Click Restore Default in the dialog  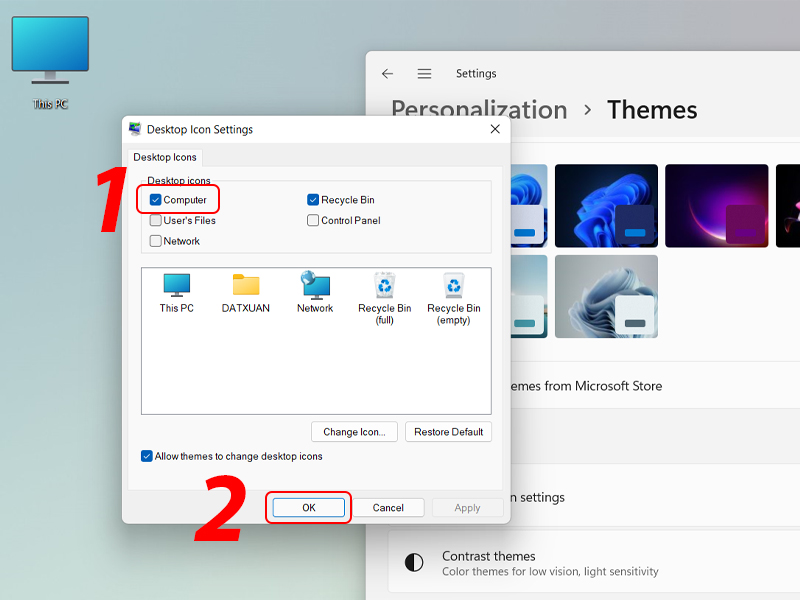(448, 431)
